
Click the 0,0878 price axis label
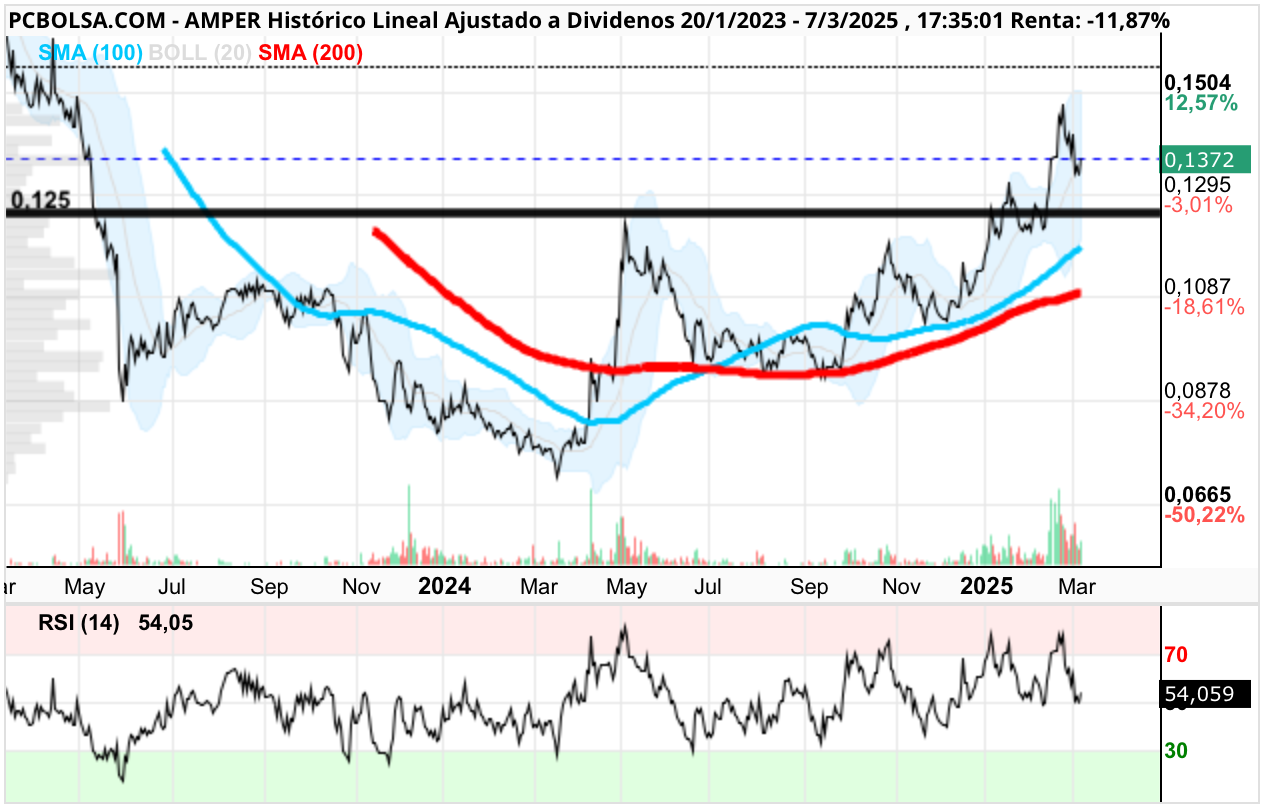1200,389
